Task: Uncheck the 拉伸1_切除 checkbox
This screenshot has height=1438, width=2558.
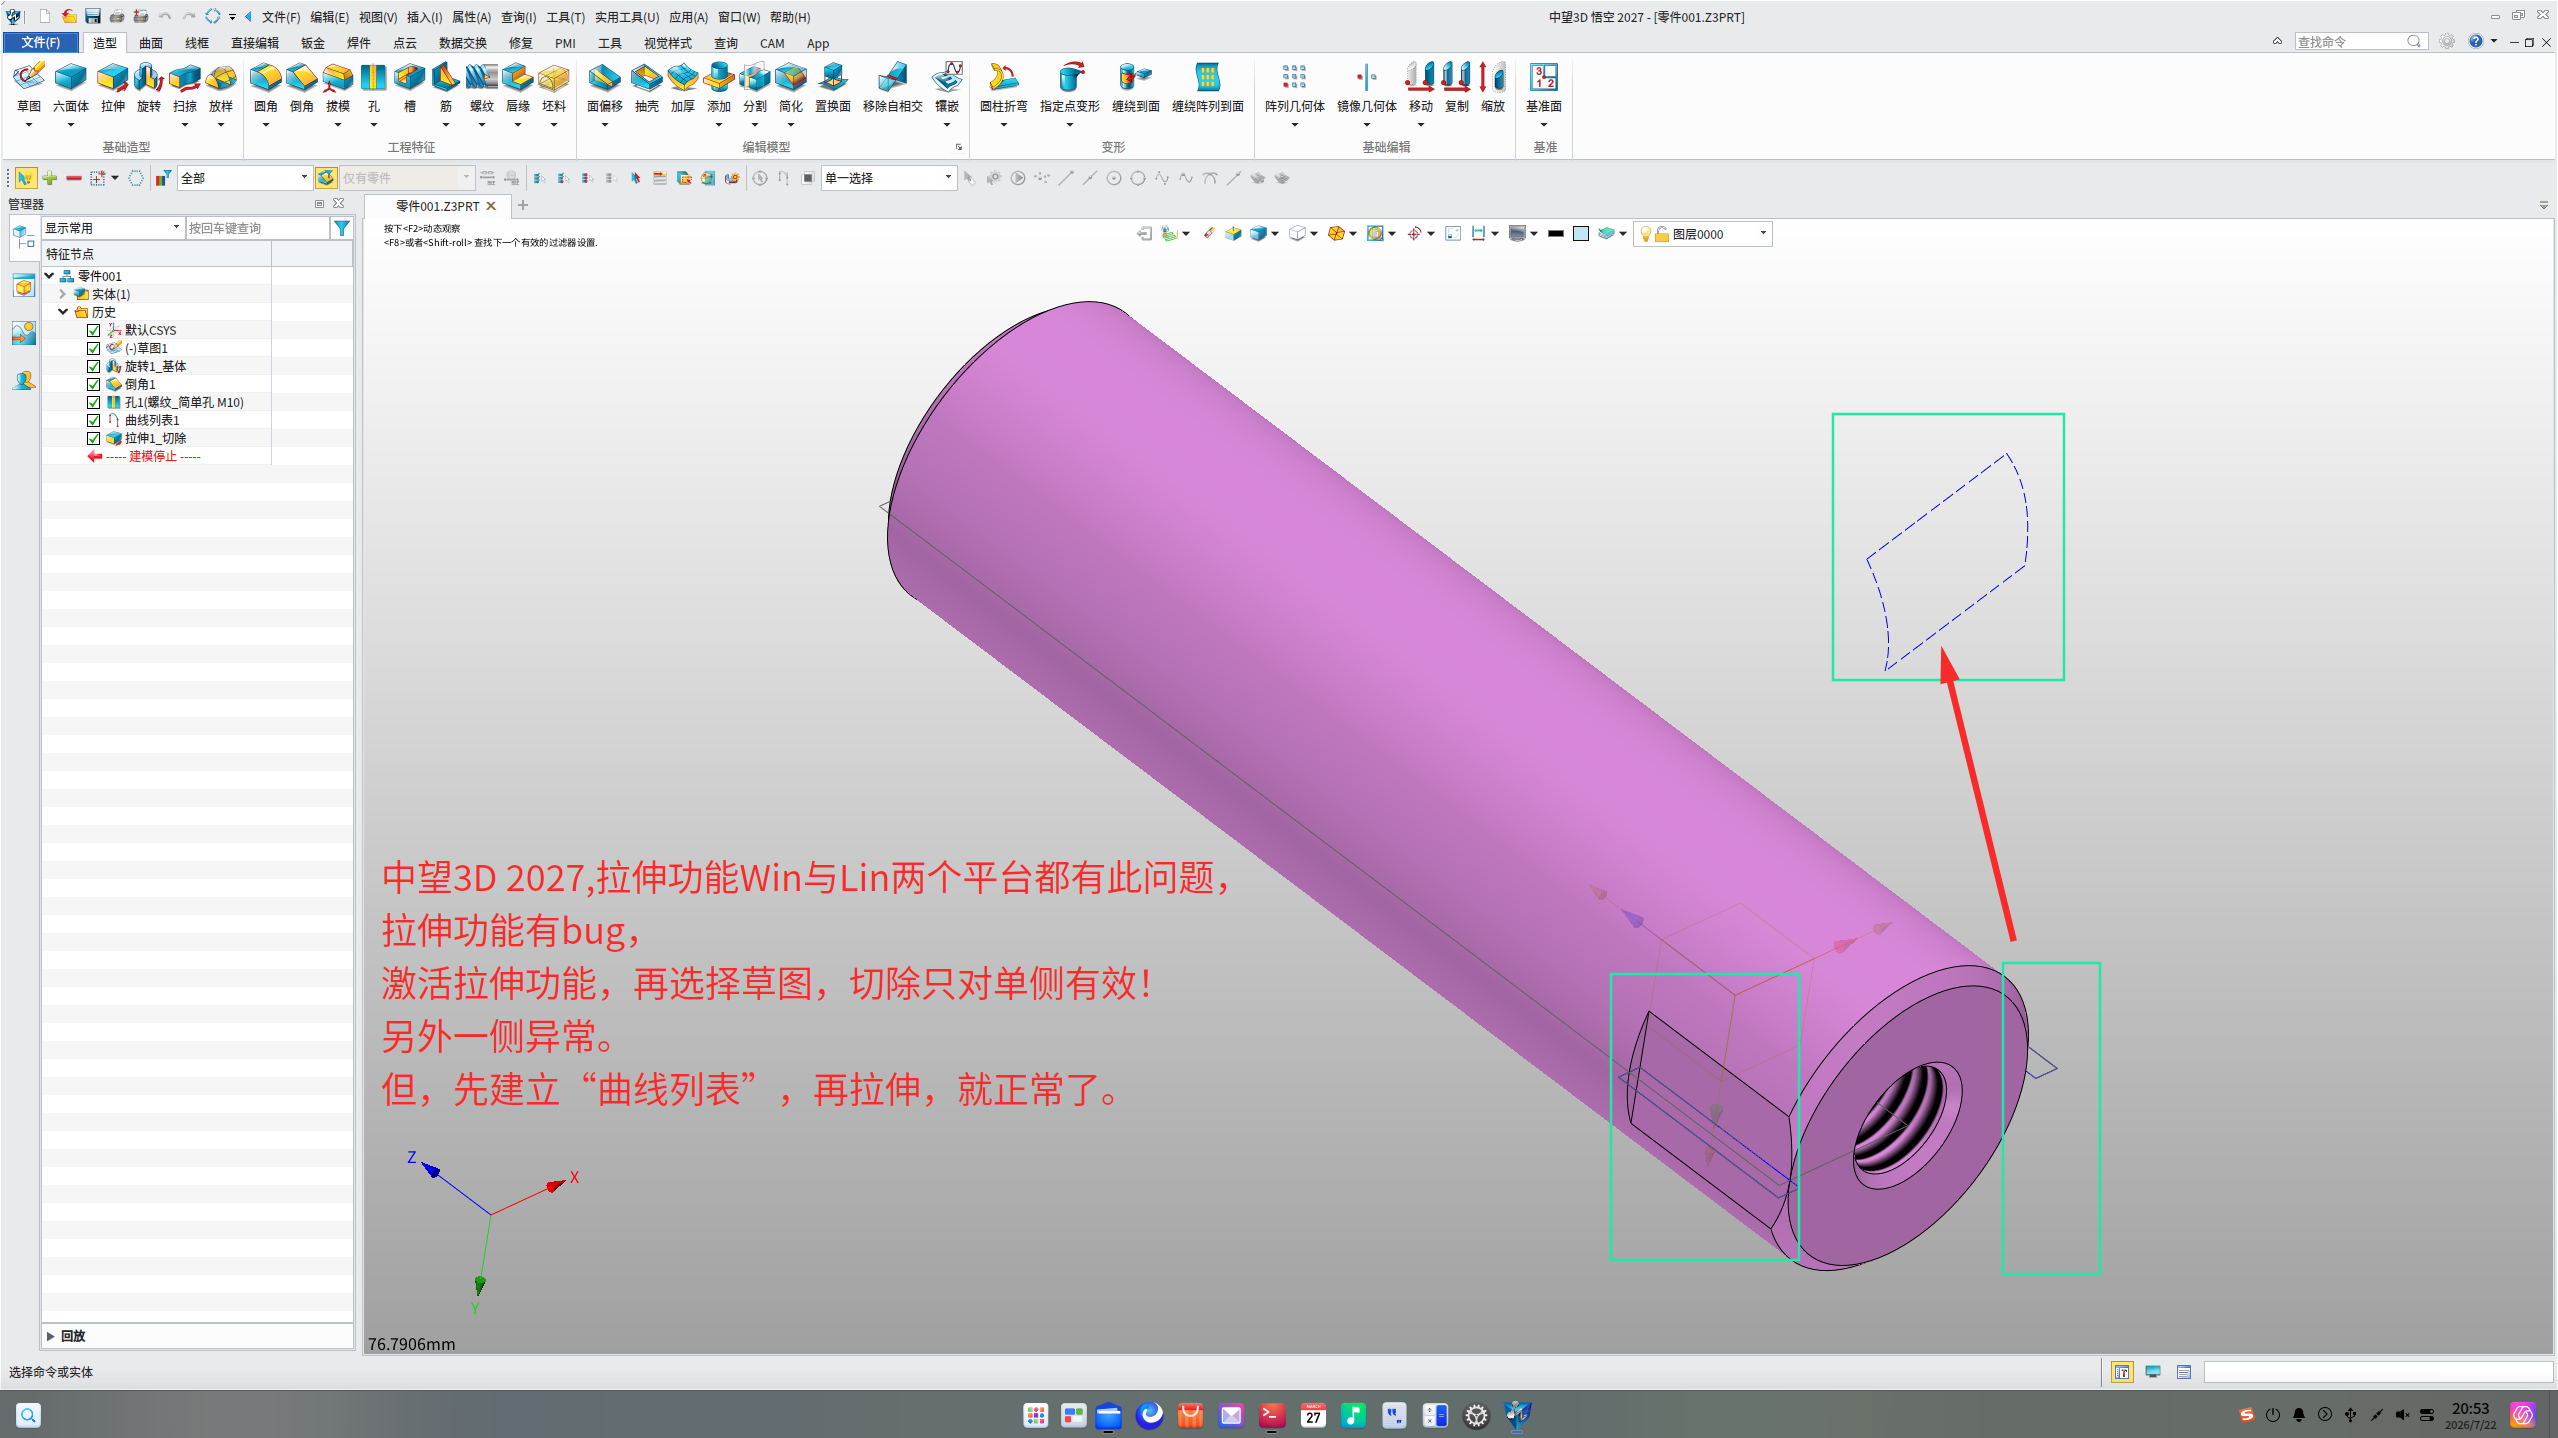Action: click(93, 438)
